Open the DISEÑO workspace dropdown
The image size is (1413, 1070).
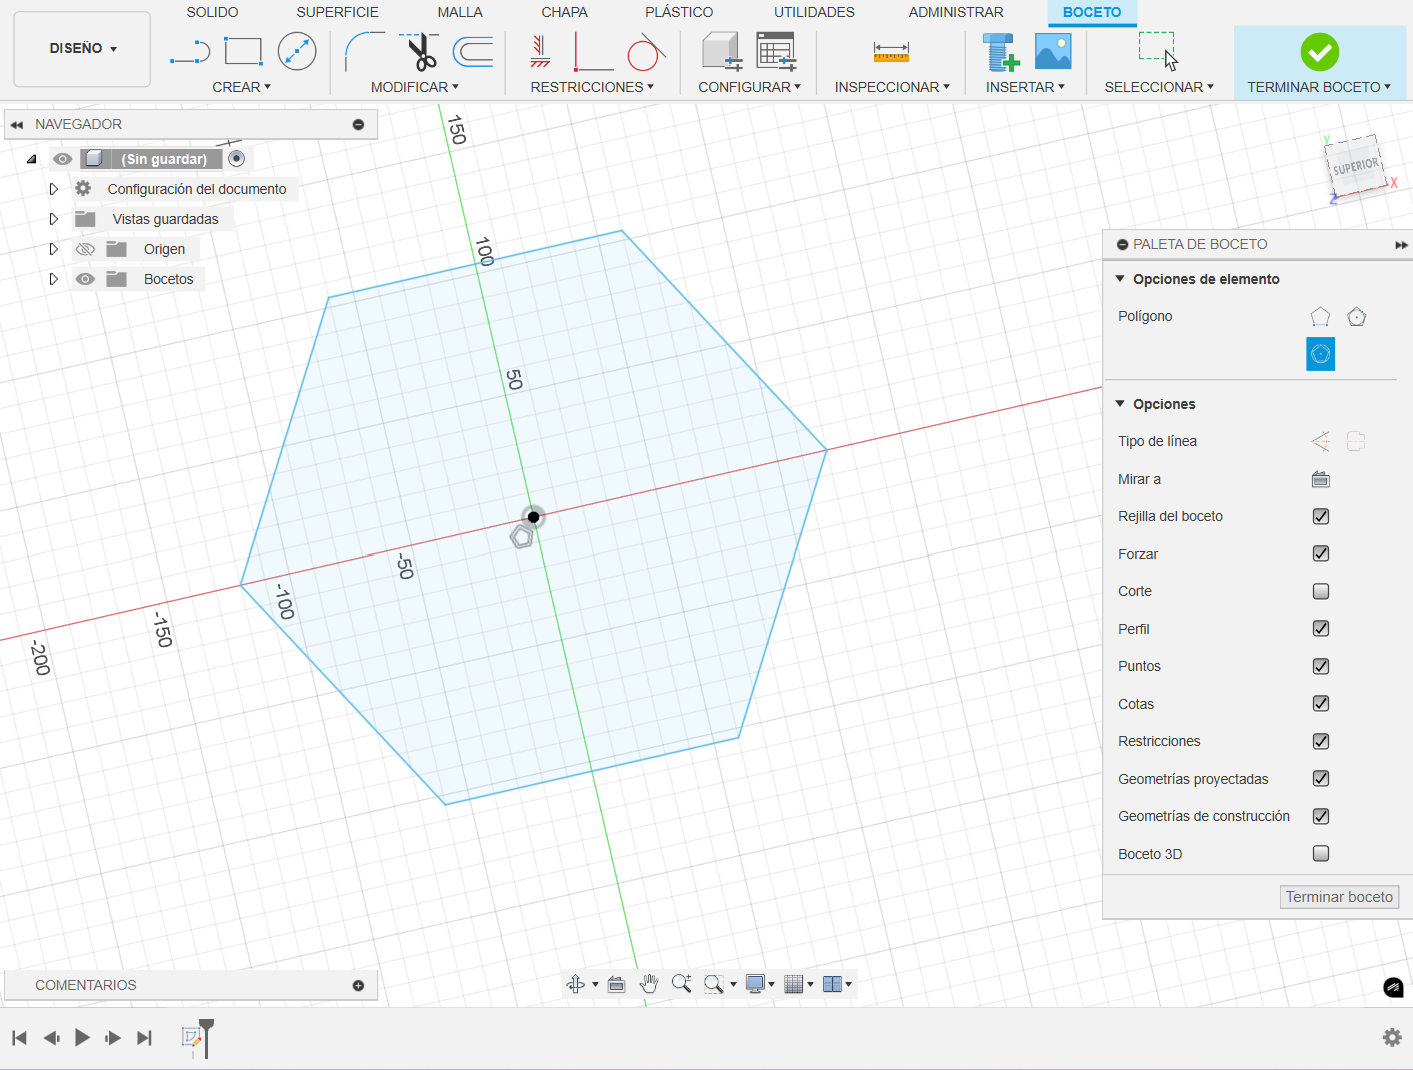[82, 49]
